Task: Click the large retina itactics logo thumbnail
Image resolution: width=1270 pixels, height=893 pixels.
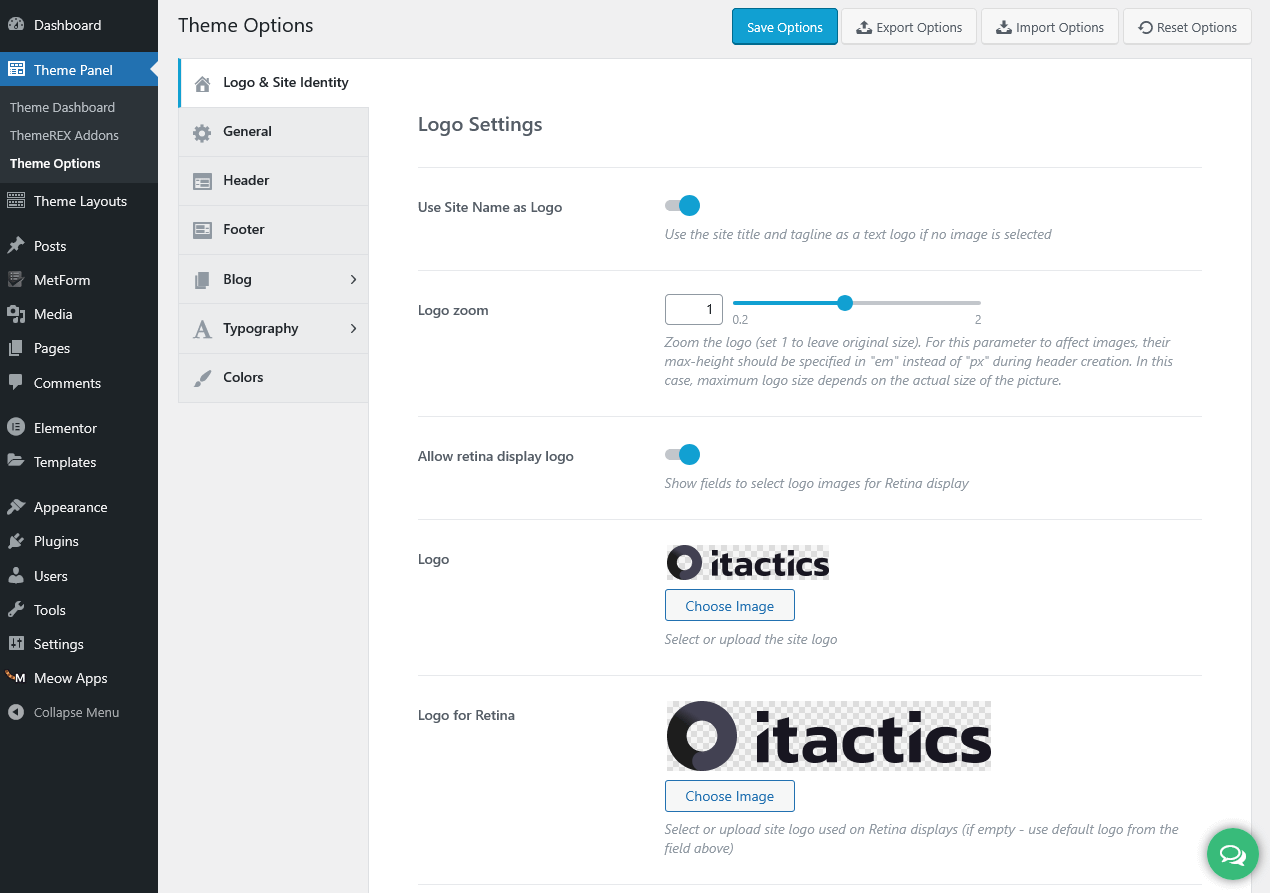Action: coord(828,736)
